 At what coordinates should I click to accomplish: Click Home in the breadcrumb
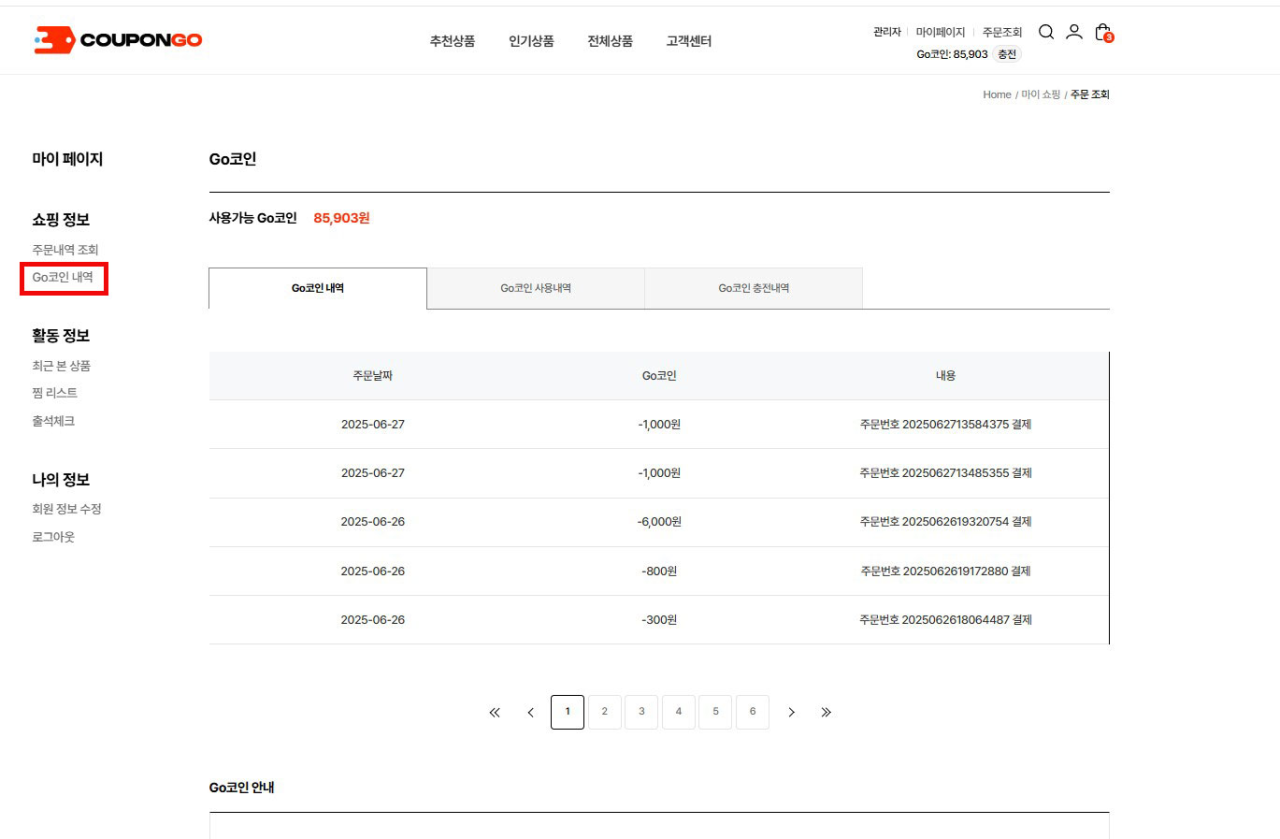click(x=996, y=95)
